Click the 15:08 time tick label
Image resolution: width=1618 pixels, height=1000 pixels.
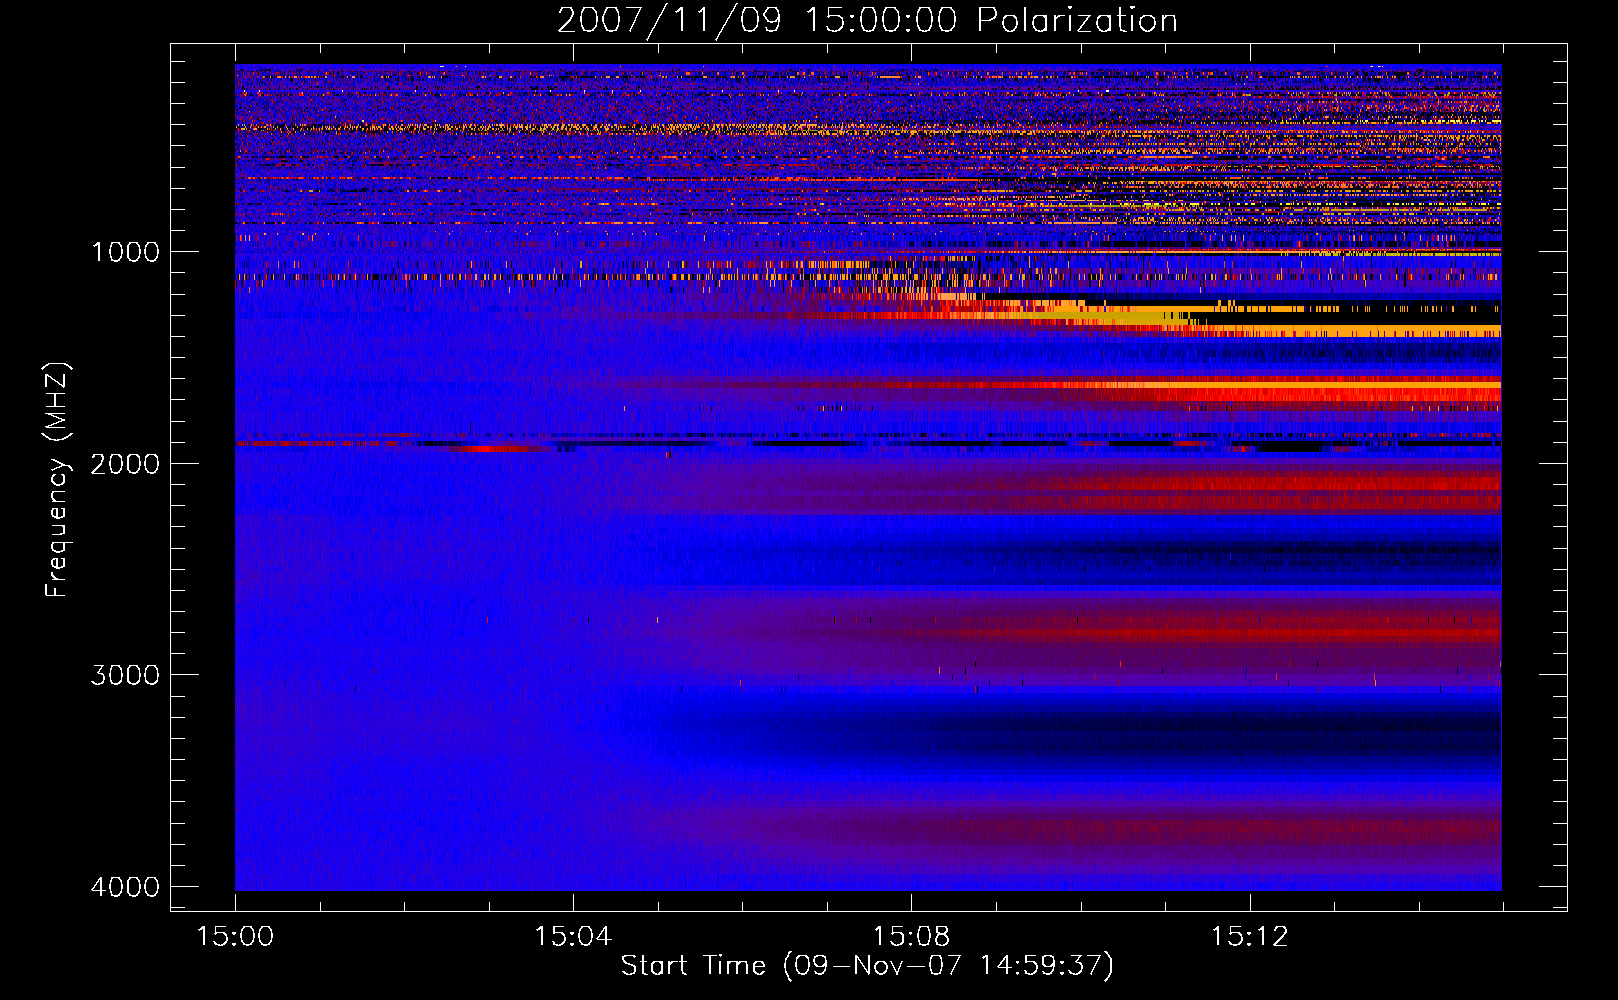tap(911, 937)
